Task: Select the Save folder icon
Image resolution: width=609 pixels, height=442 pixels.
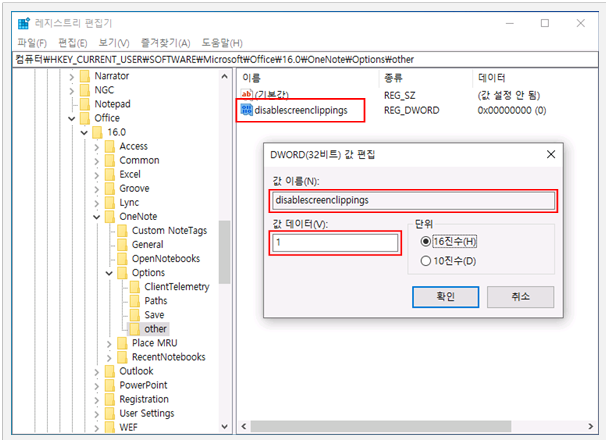Action: (135, 315)
